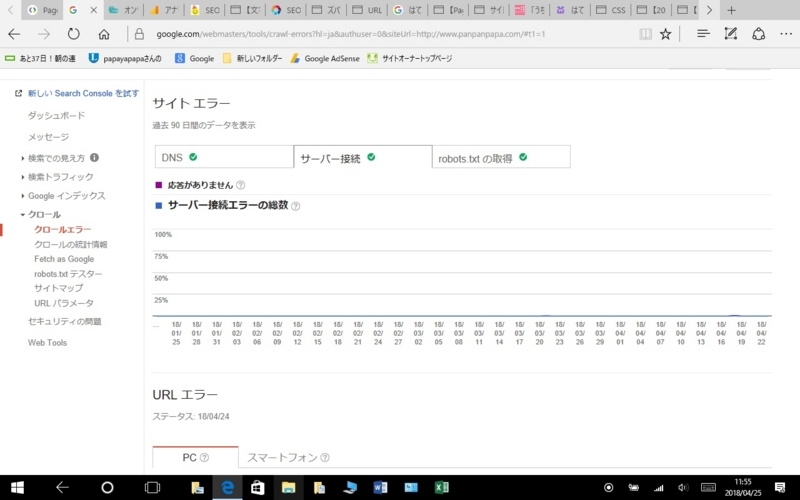
Task: Open 新しい Search Console を試す link
Action: click(x=83, y=93)
